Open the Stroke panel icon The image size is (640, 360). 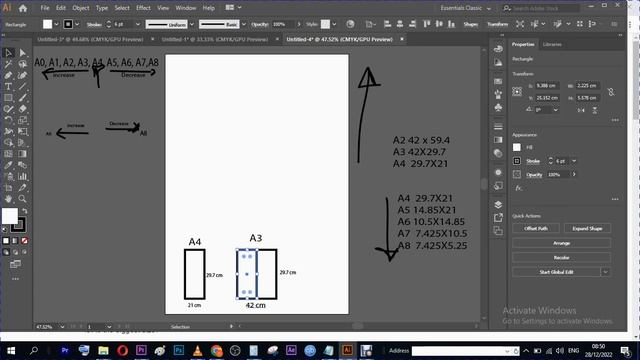498,127
